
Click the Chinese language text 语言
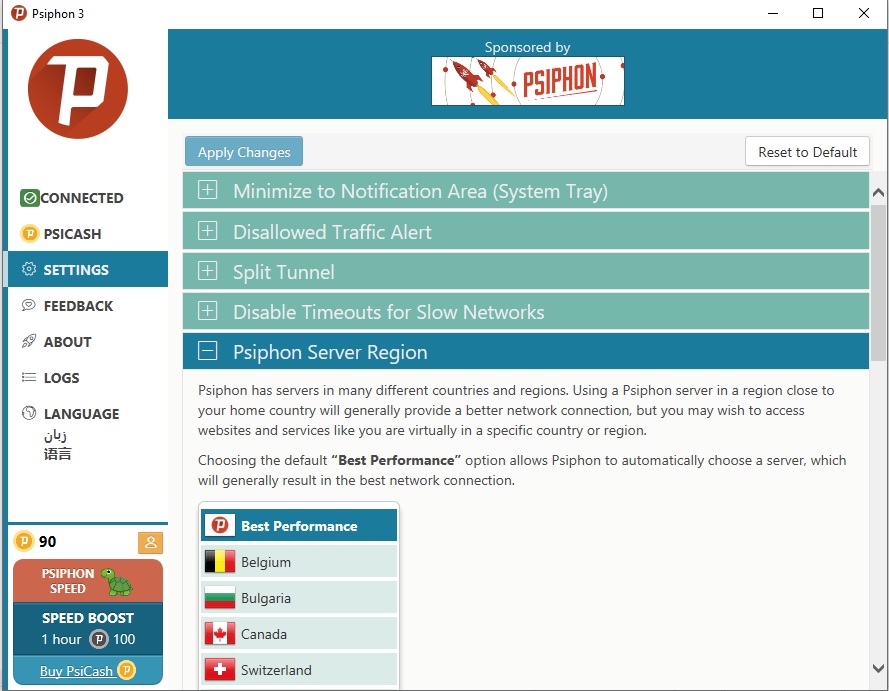[57, 453]
